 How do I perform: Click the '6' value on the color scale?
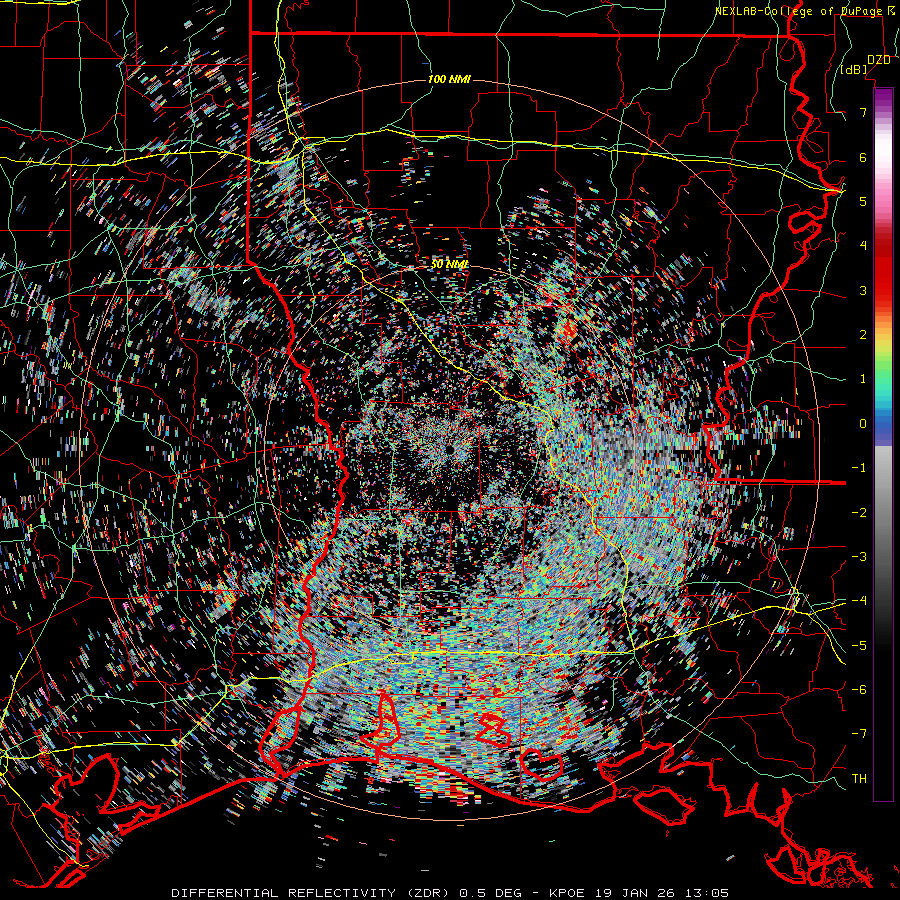(x=863, y=157)
